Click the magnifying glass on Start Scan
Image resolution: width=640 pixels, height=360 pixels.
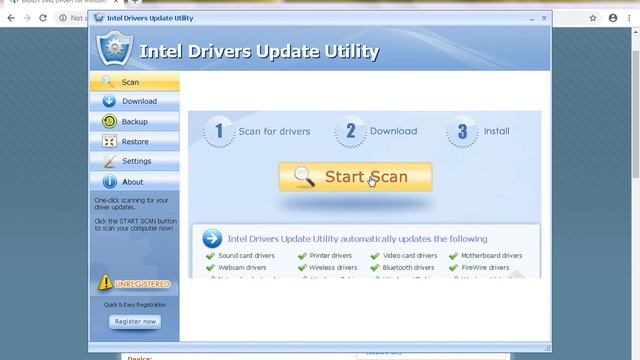pos(304,177)
